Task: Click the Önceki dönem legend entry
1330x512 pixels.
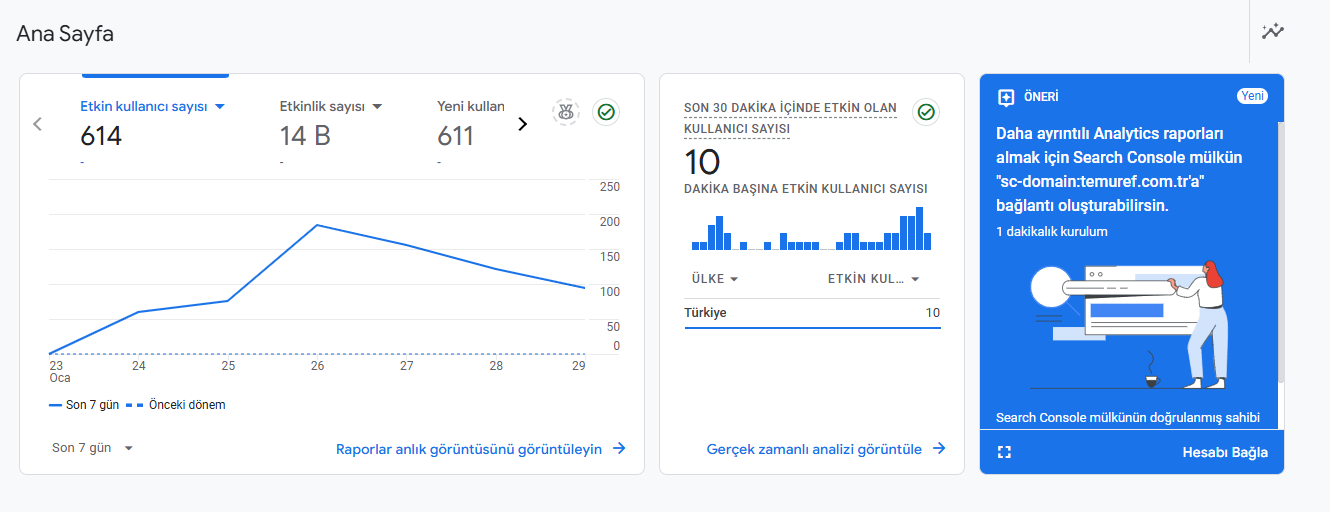Action: [x=178, y=405]
